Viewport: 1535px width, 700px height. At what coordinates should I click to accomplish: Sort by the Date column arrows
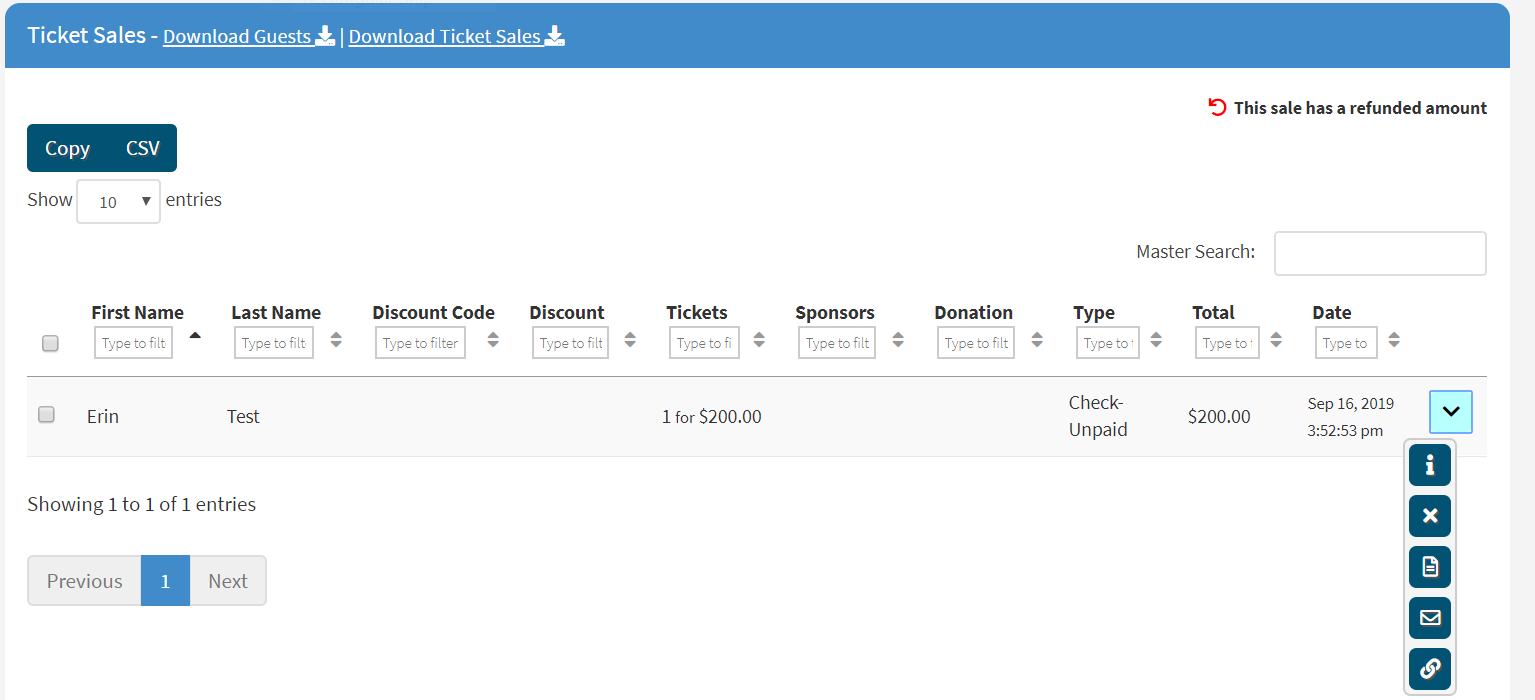click(x=1394, y=341)
